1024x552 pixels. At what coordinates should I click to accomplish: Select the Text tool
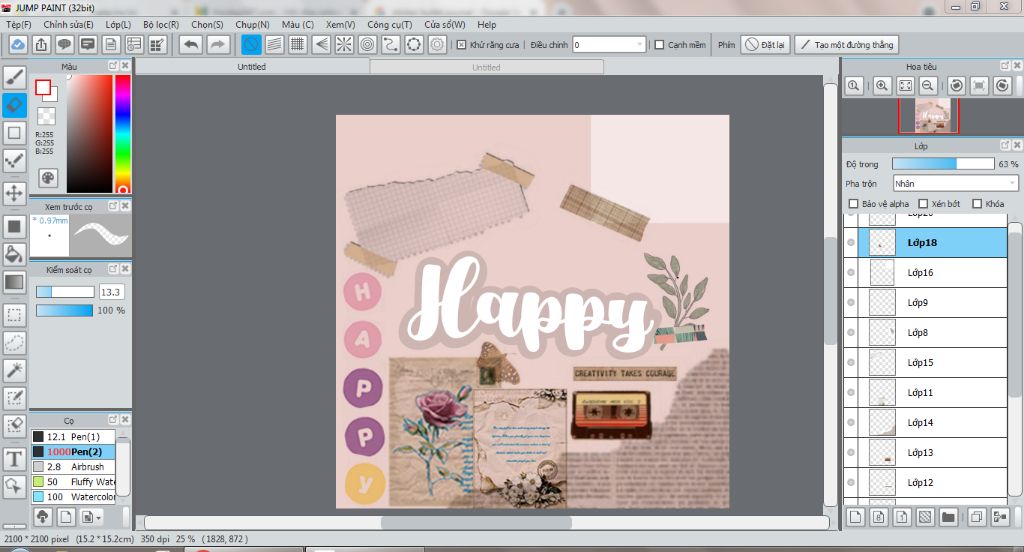pyautogui.click(x=14, y=459)
